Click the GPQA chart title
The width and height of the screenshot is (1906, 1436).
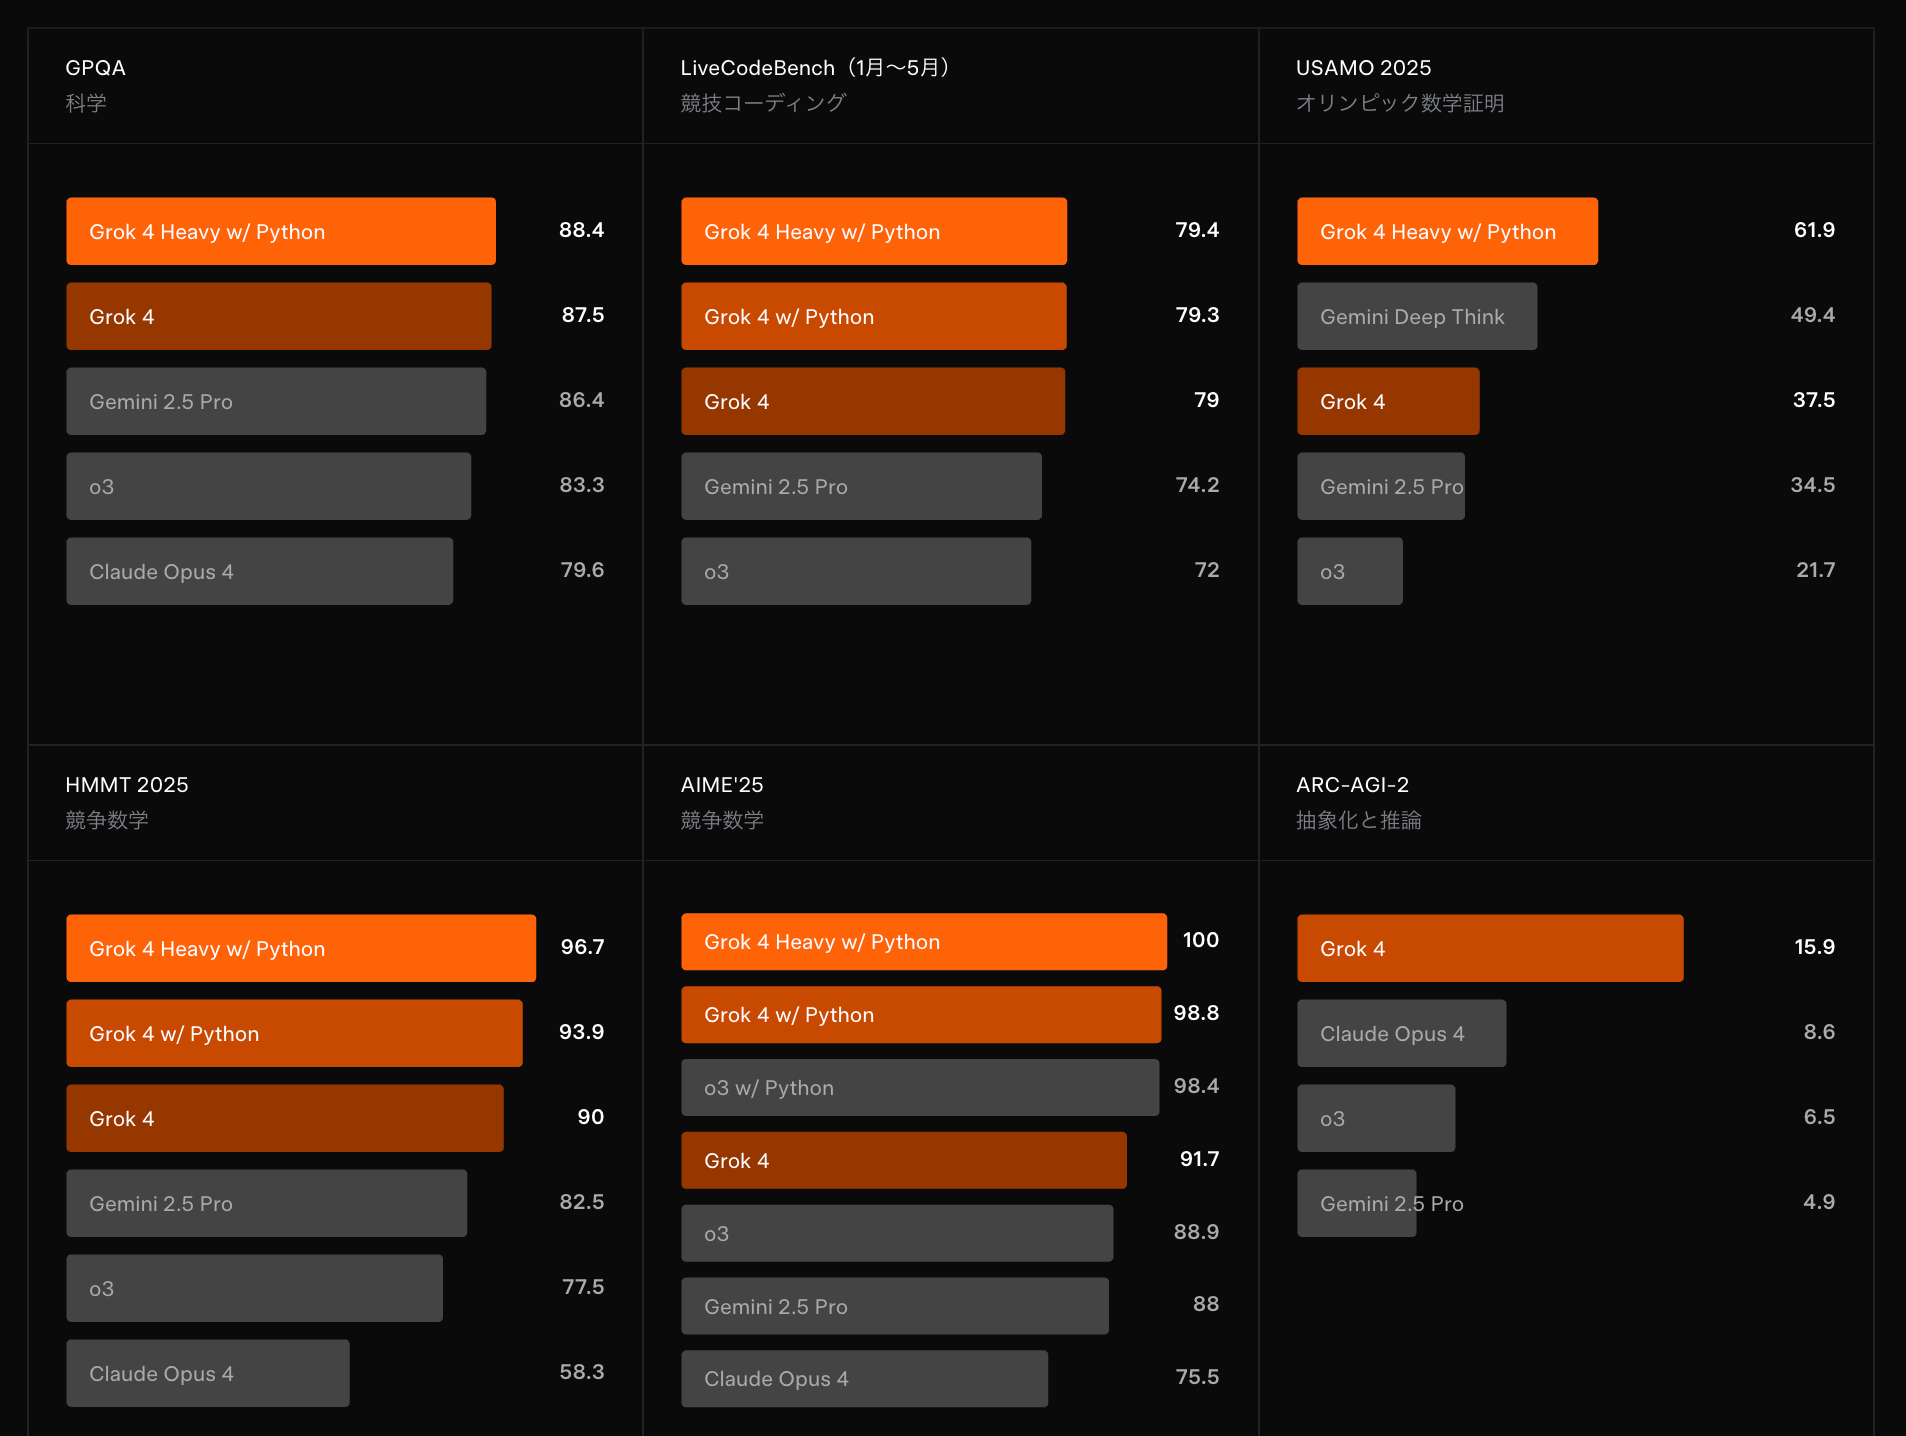point(95,68)
